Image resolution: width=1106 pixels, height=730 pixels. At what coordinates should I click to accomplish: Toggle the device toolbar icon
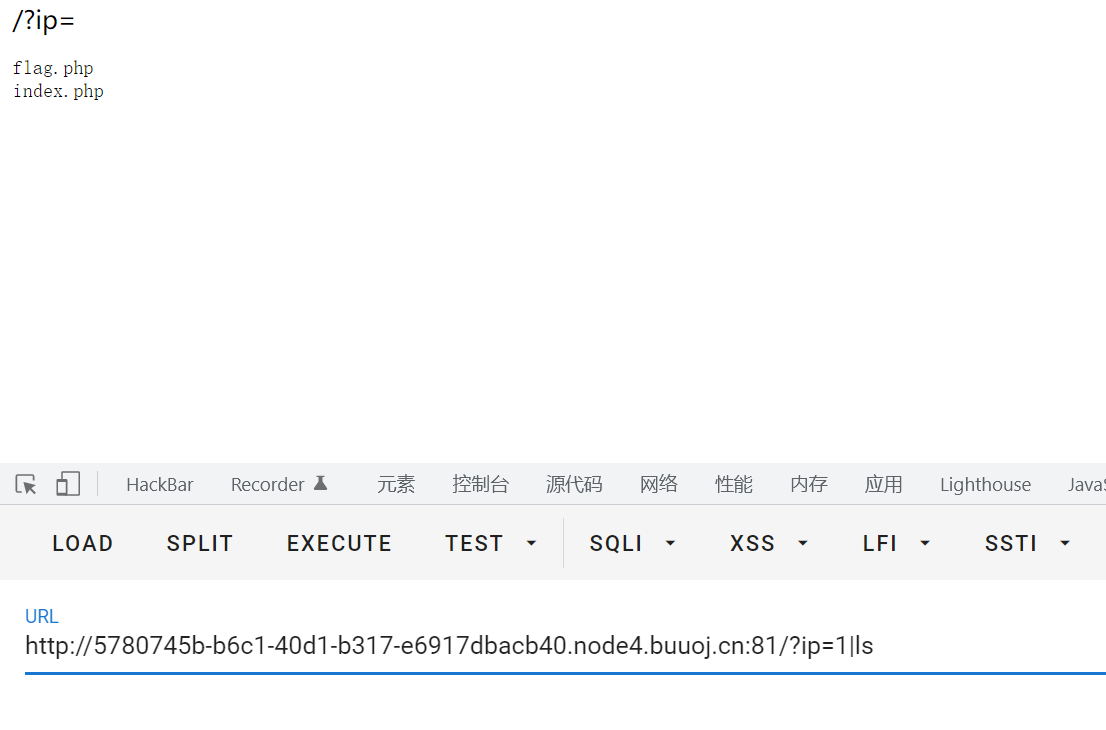click(x=67, y=485)
